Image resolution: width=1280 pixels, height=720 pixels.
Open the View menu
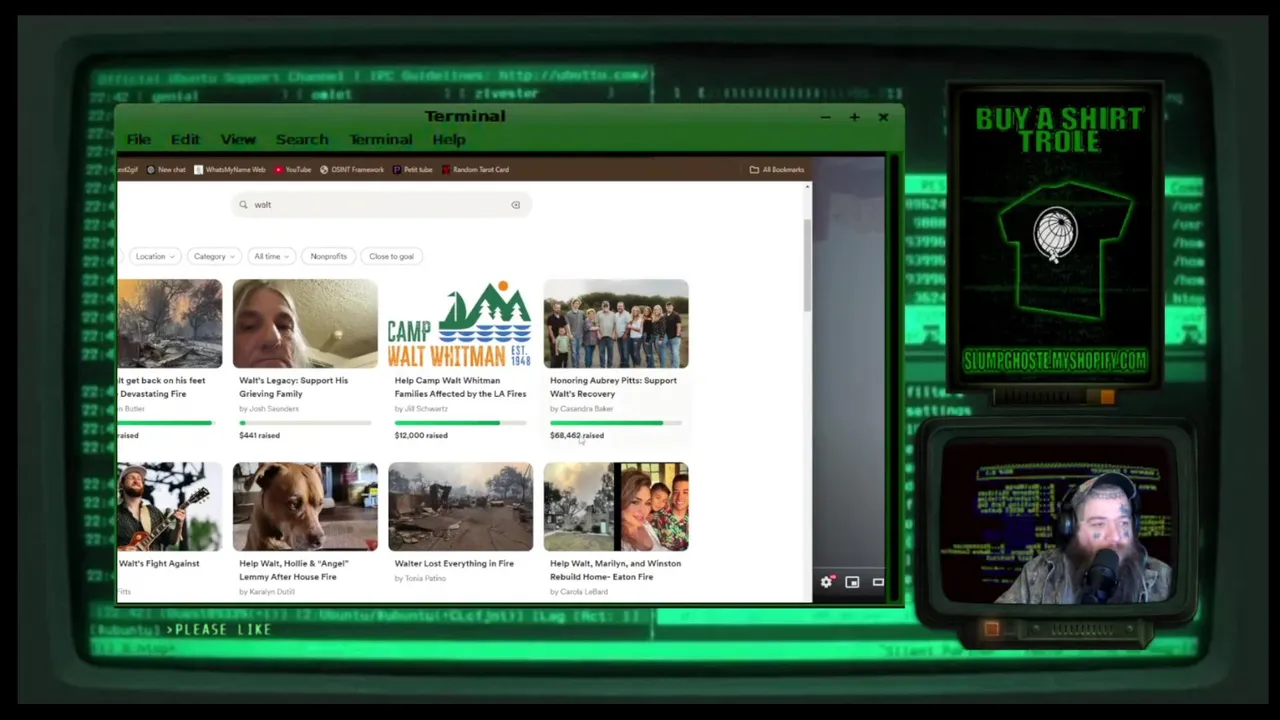pos(238,140)
